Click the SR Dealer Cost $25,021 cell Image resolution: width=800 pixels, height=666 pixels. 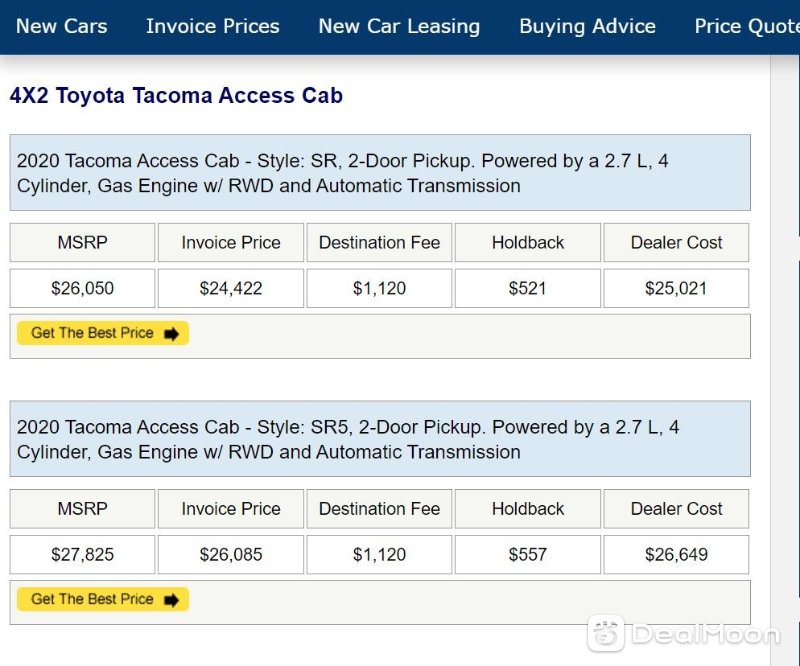676,288
